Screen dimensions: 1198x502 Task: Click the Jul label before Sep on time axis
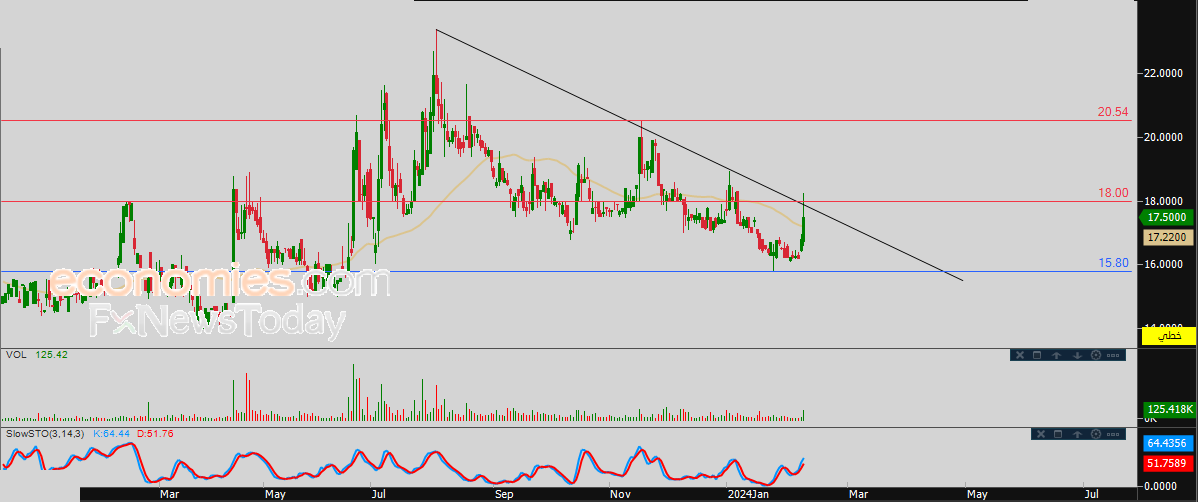click(378, 495)
